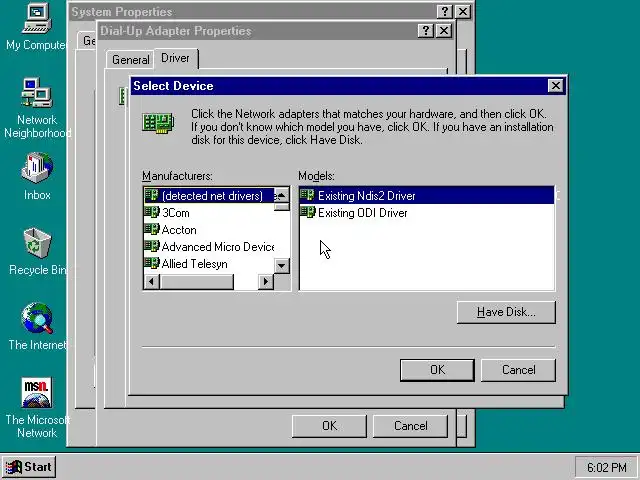640x480 pixels.
Task: Close Dial-Up Adapter Properties window
Action: tap(444, 31)
